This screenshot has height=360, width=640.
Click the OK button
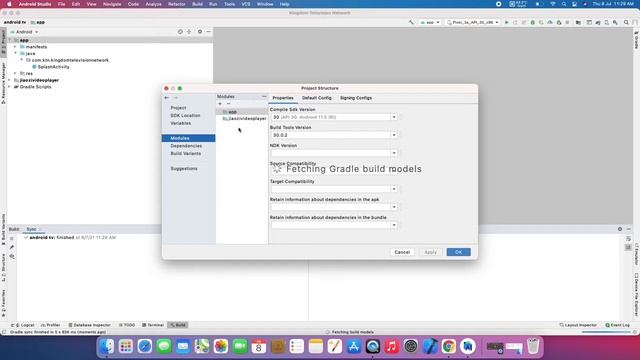click(458, 252)
